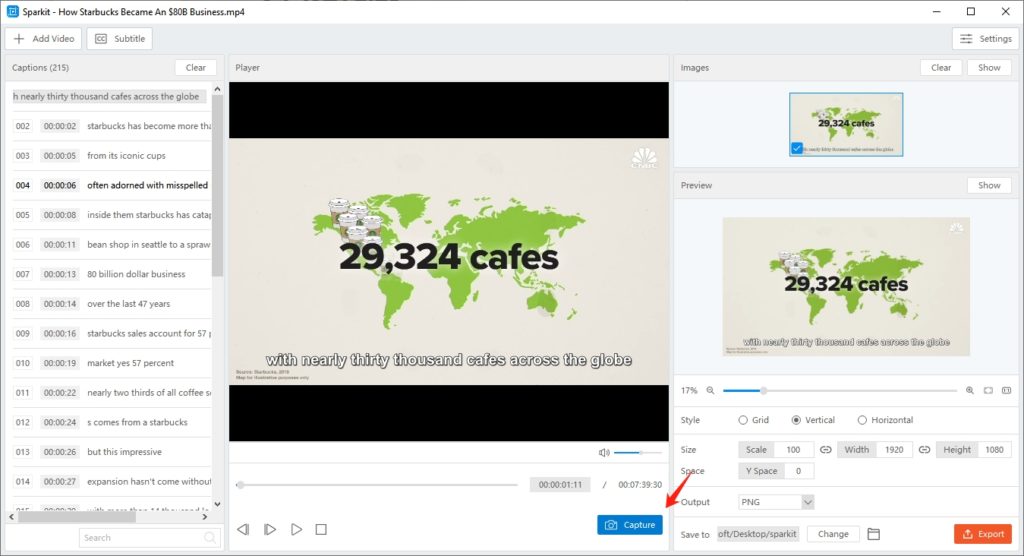The width and height of the screenshot is (1024, 556).
Task: Change the save location
Action: 833,534
